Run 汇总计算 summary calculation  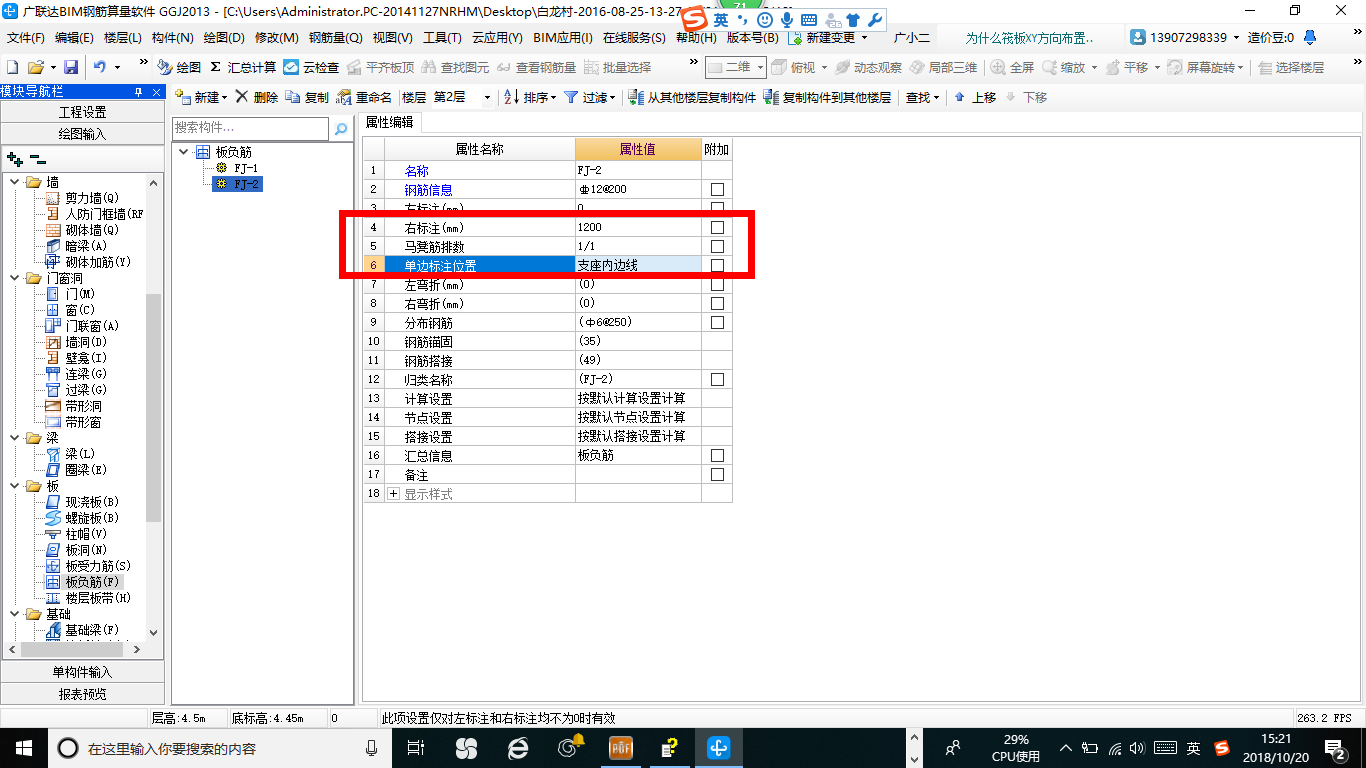tap(243, 67)
